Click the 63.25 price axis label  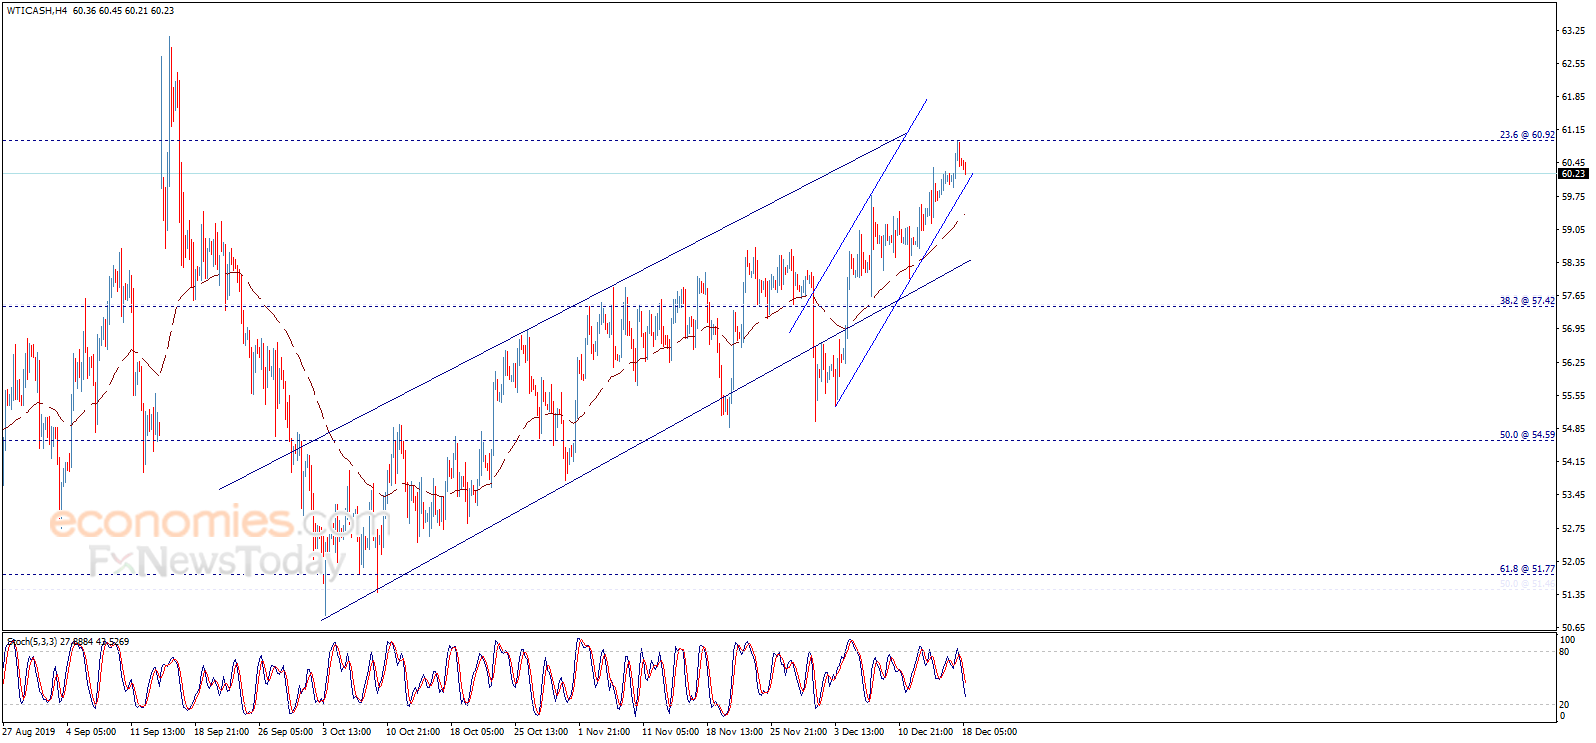click(x=1573, y=31)
